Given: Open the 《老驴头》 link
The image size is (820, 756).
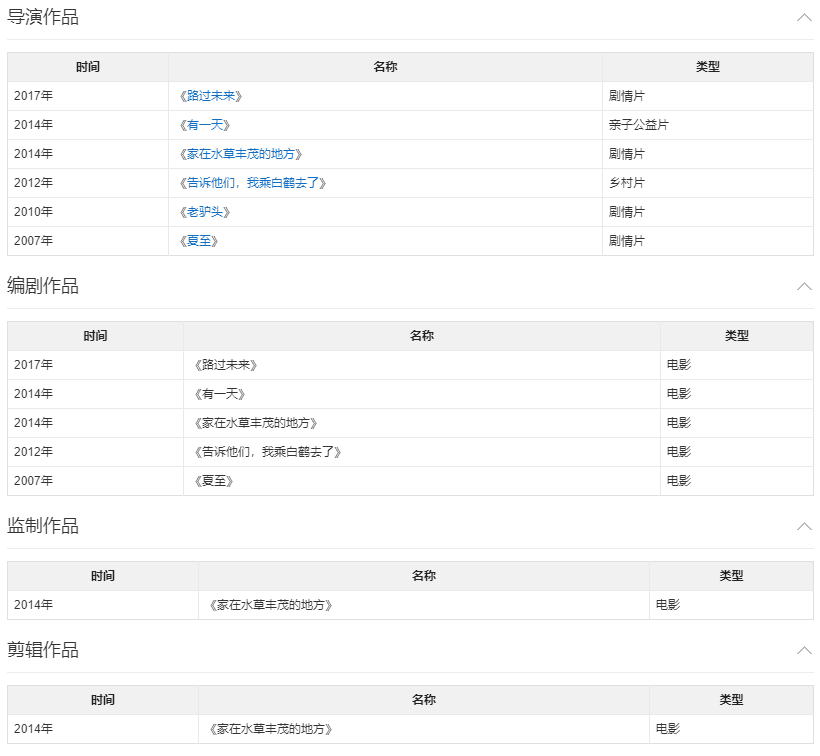Looking at the screenshot, I should (205, 212).
